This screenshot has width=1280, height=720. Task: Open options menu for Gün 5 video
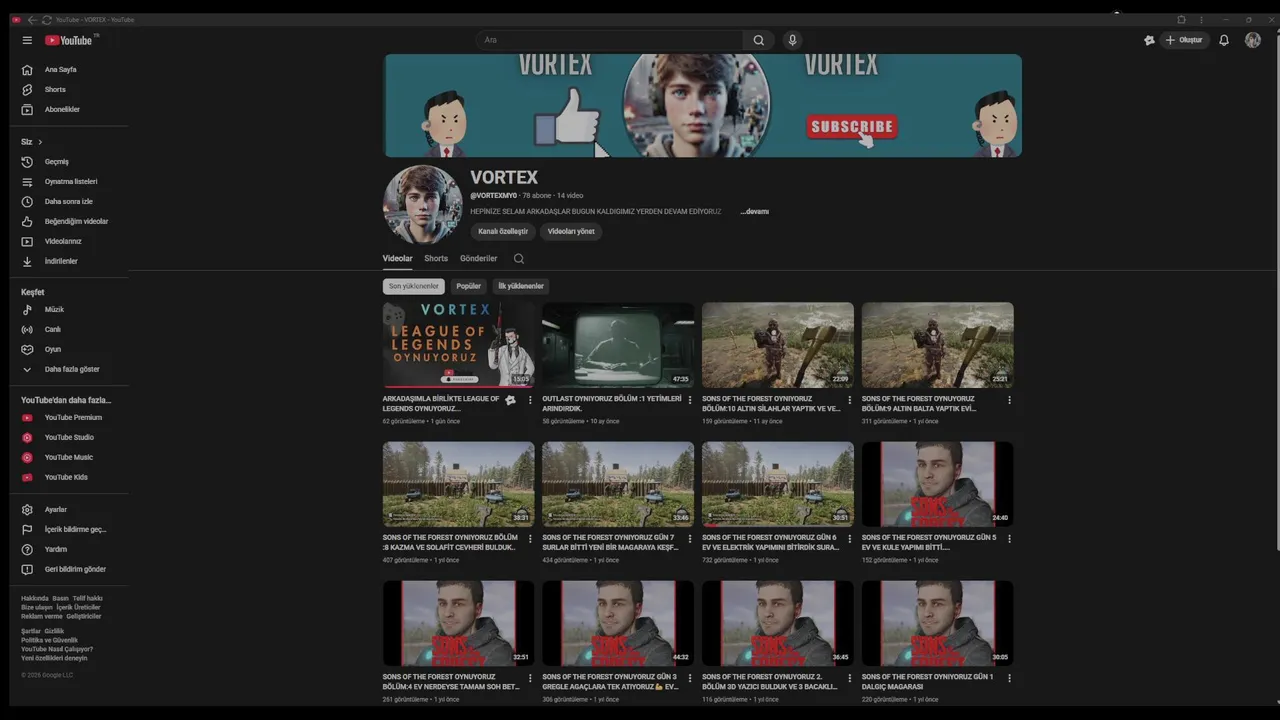1009,539
